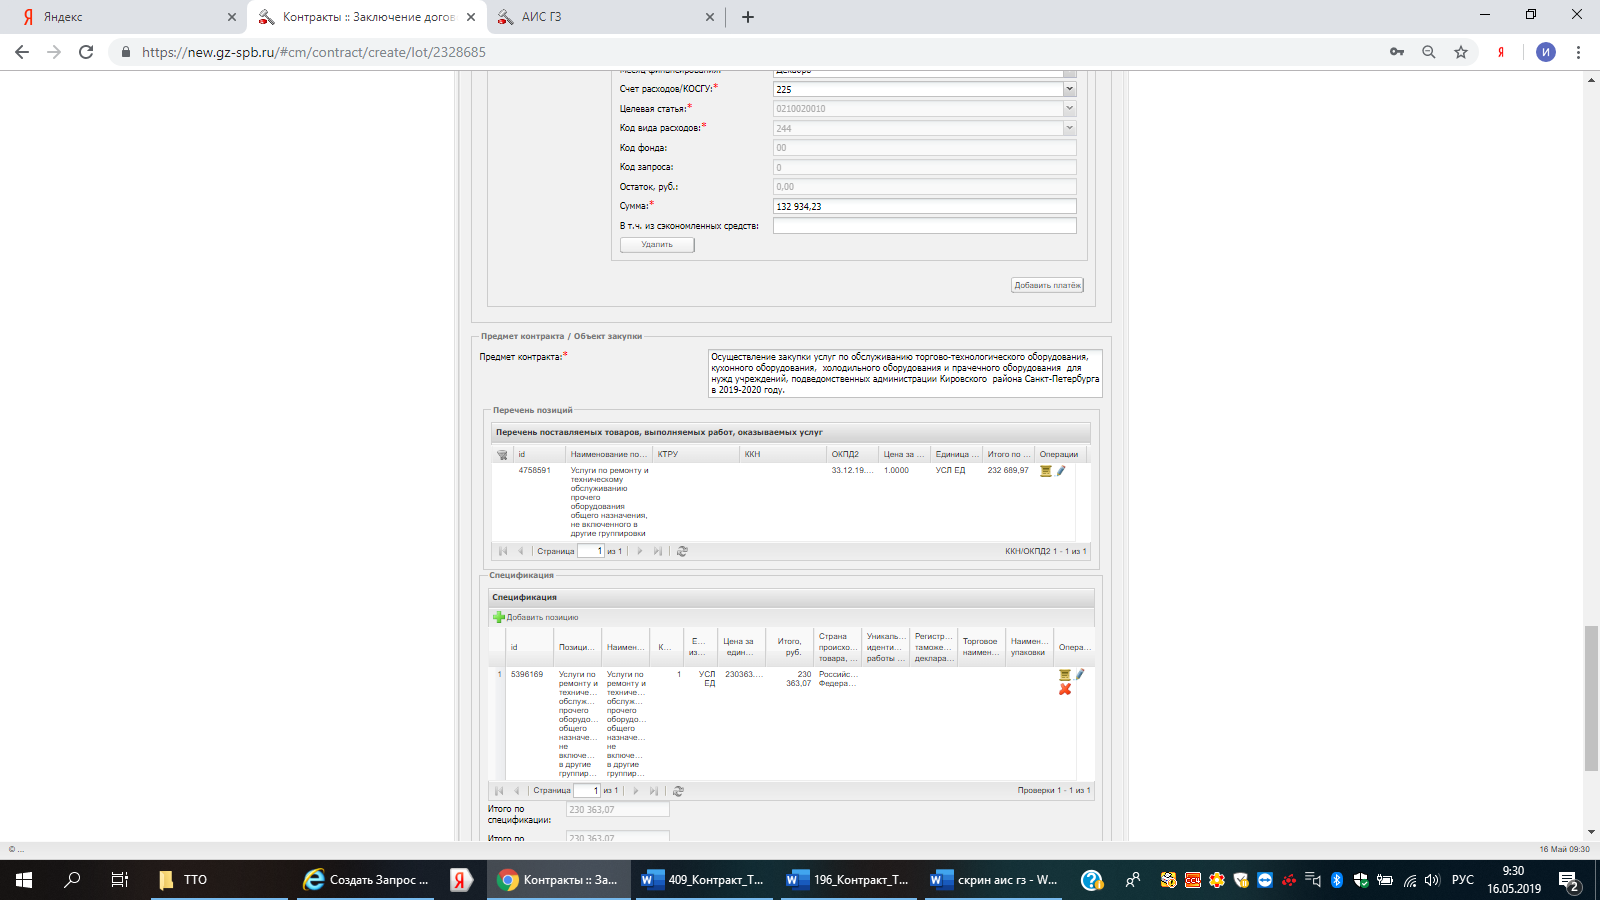
Task: Click ОКПД2 column header in positions list
Action: point(852,454)
